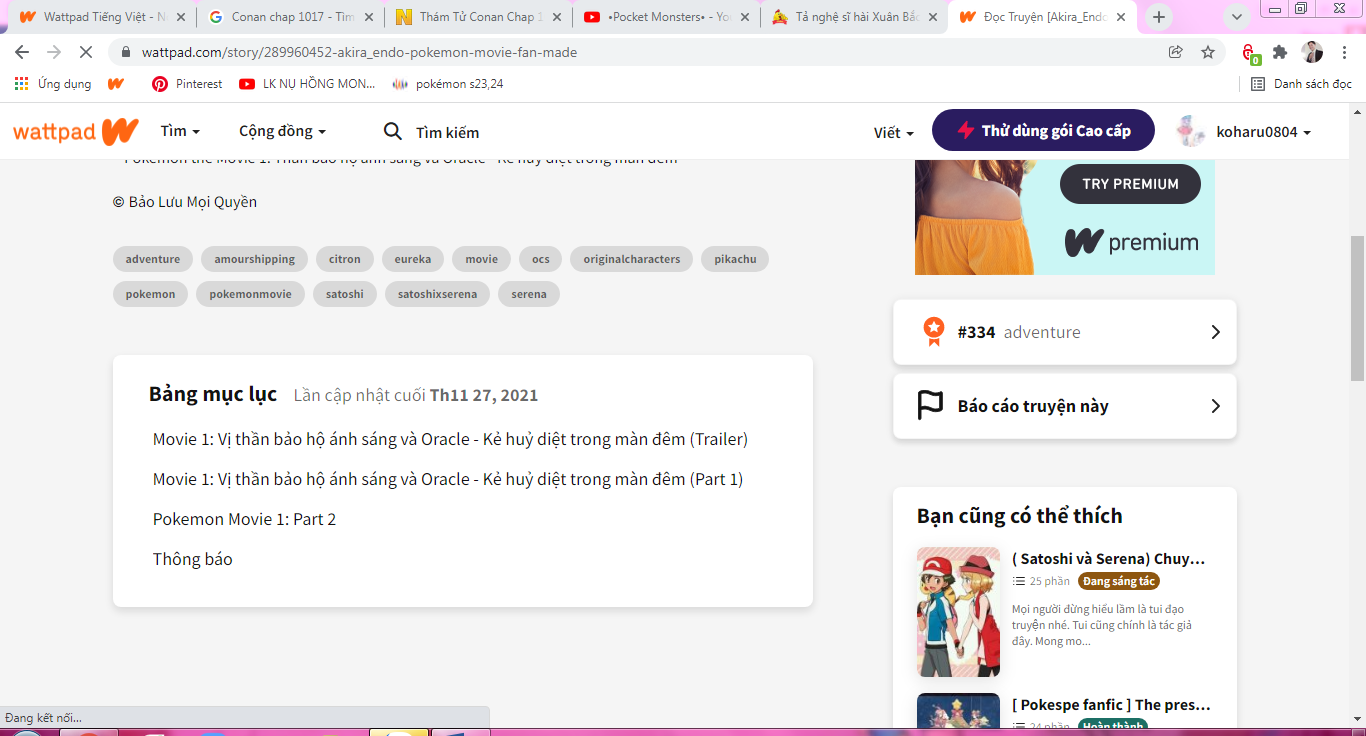Click Thử dùng gói Cao cấp button
The height and width of the screenshot is (736, 1366).
1043,131
